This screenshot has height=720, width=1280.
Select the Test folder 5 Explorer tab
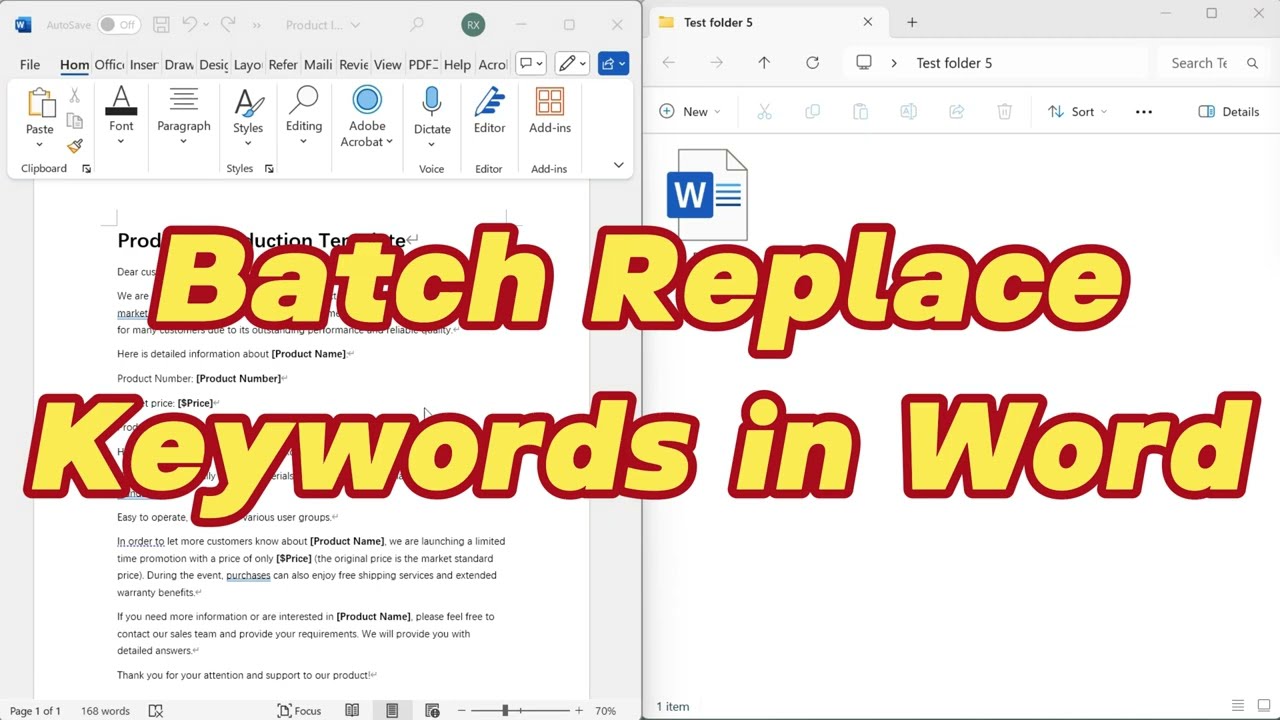tap(767, 22)
